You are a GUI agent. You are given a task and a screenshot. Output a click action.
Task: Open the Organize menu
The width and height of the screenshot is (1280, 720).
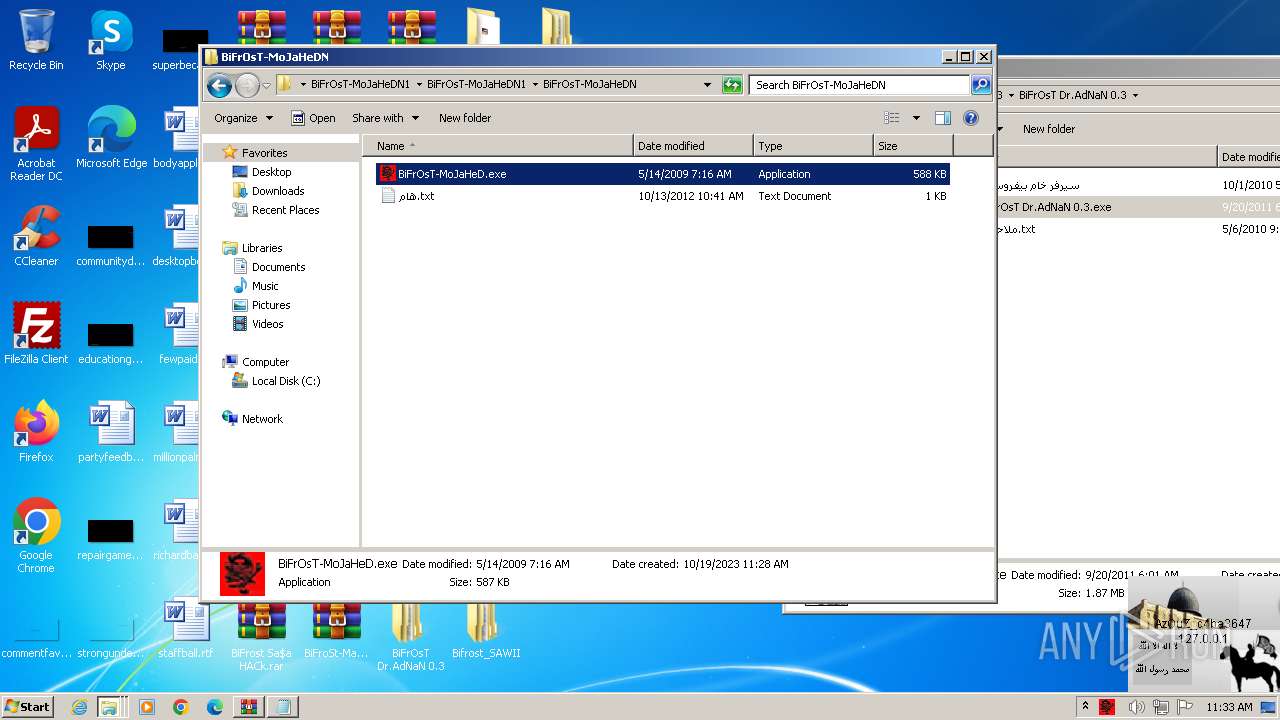(x=243, y=118)
